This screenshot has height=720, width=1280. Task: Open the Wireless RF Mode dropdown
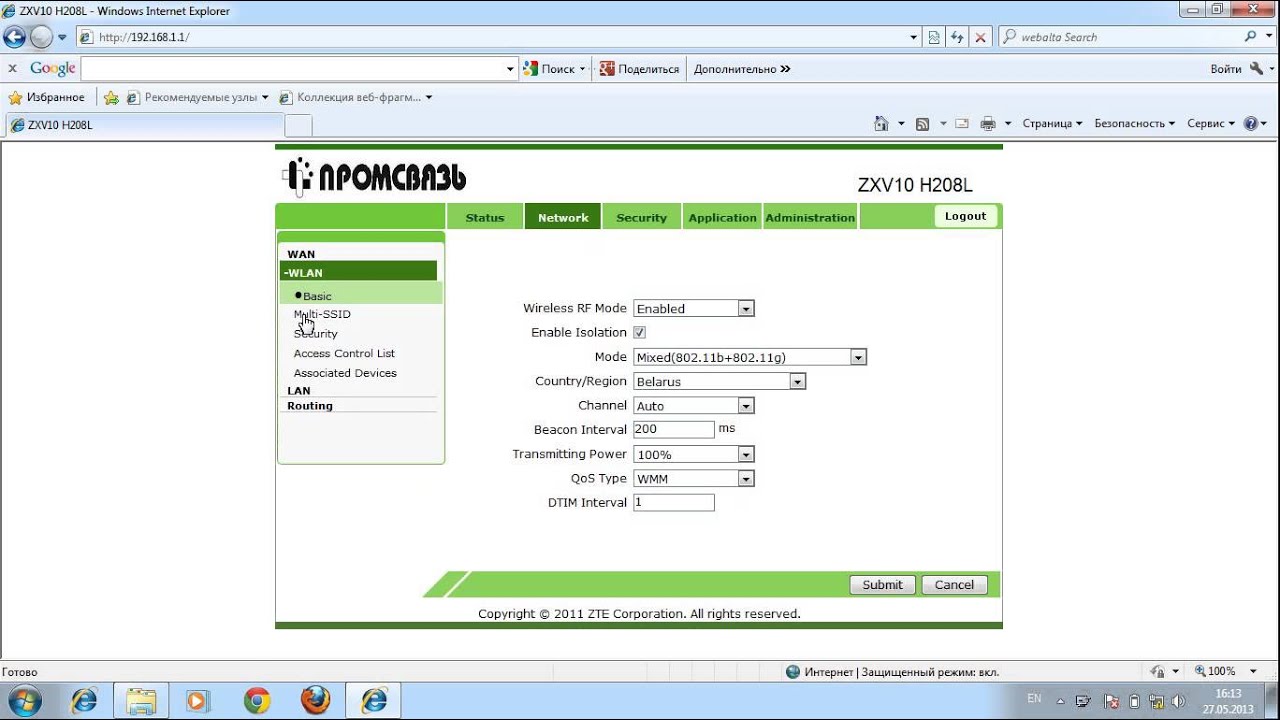point(694,309)
